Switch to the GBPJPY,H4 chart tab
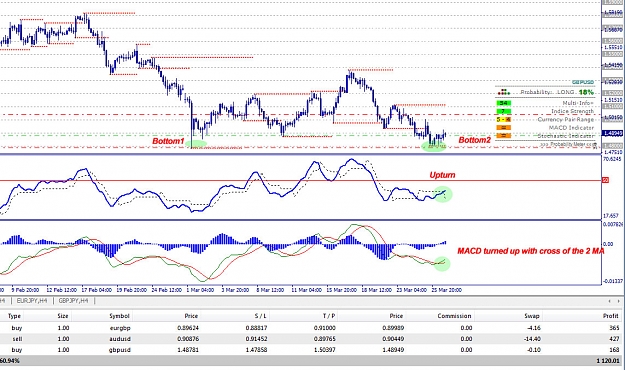Image resolution: width=625 pixels, height=370 pixels. (x=73, y=301)
